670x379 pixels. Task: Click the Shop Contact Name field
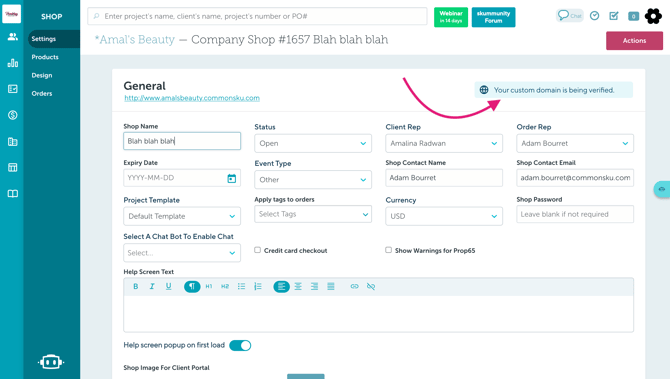click(444, 178)
